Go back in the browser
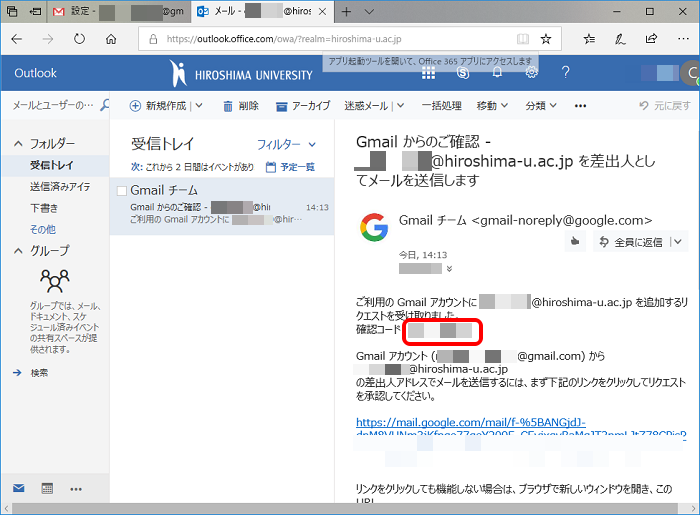 point(17,39)
